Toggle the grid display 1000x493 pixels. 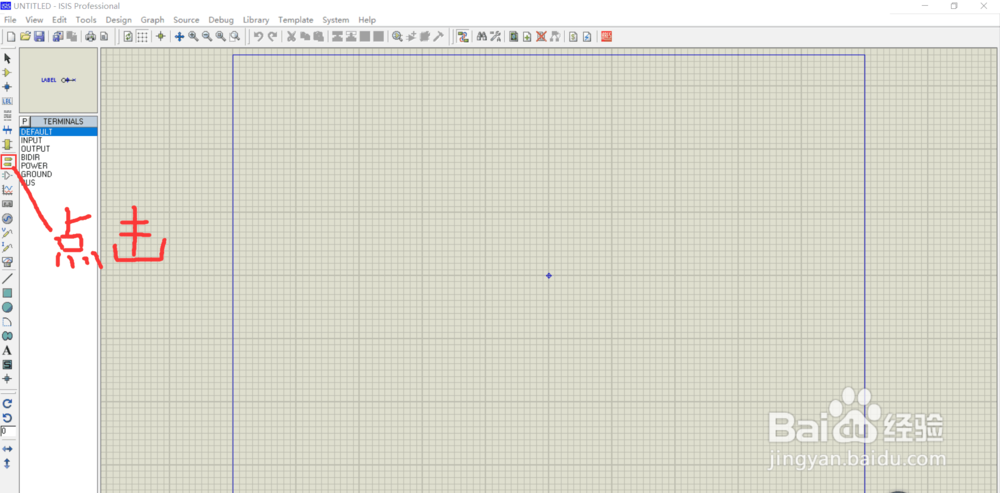(x=142, y=37)
